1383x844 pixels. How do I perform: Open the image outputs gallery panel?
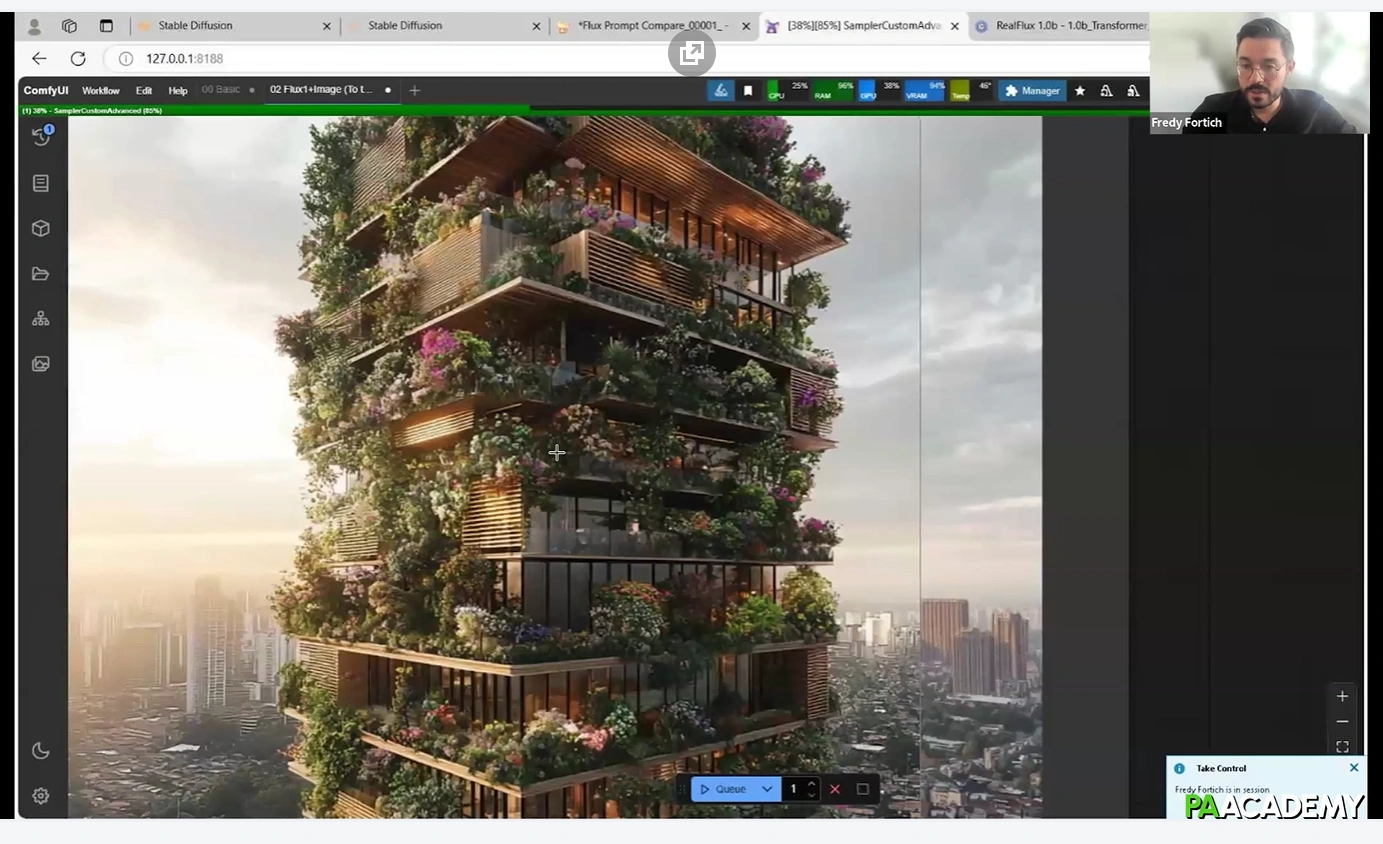tap(40, 363)
